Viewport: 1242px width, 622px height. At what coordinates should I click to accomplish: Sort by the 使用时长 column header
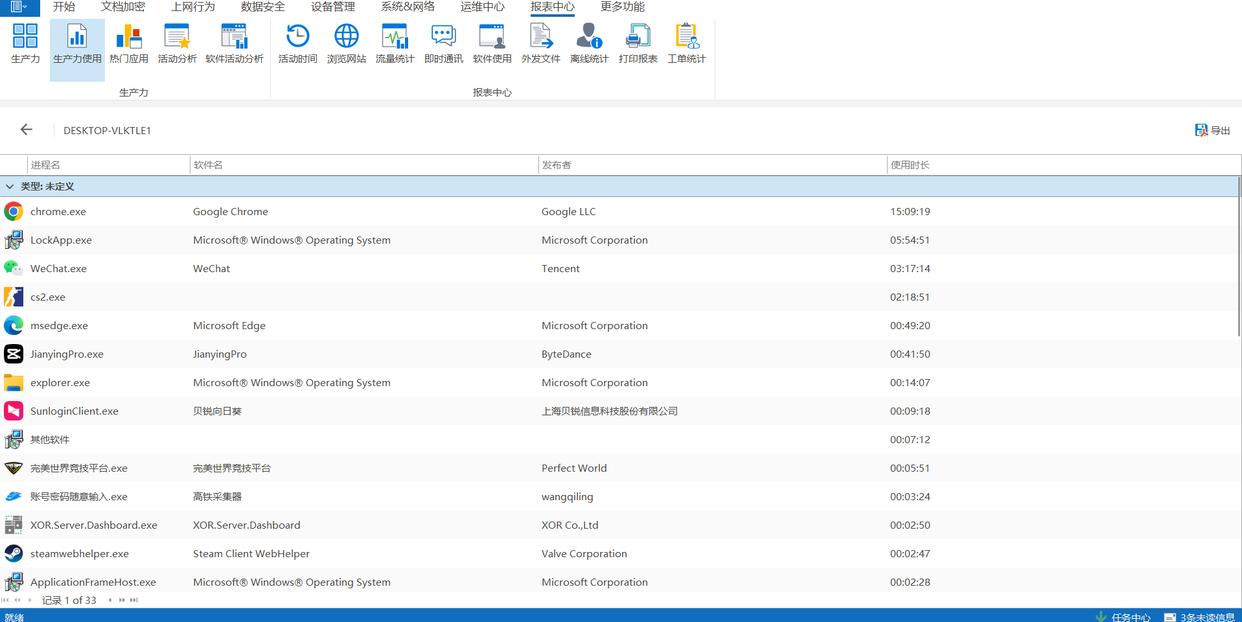click(909, 165)
